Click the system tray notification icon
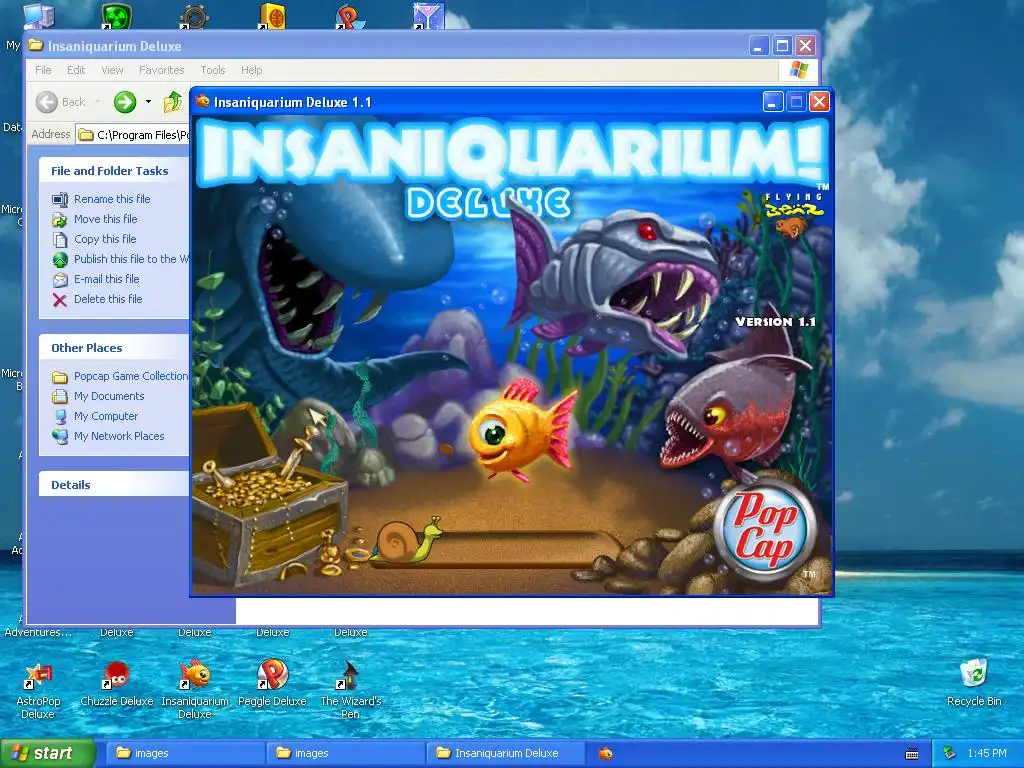Screen dimensions: 1024x768 coord(950,753)
